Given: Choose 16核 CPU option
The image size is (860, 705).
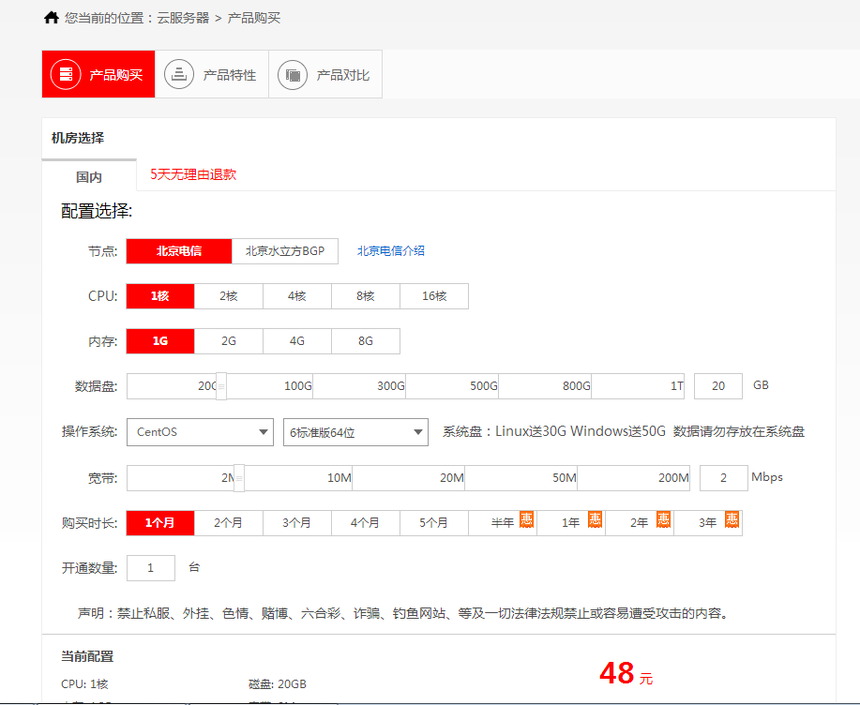Looking at the screenshot, I should (x=434, y=296).
